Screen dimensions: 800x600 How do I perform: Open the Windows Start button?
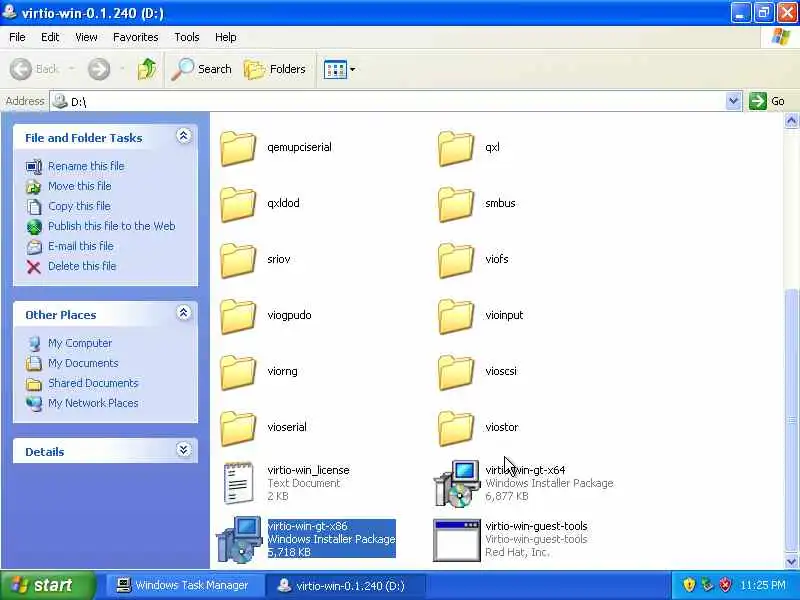[x=47, y=585]
